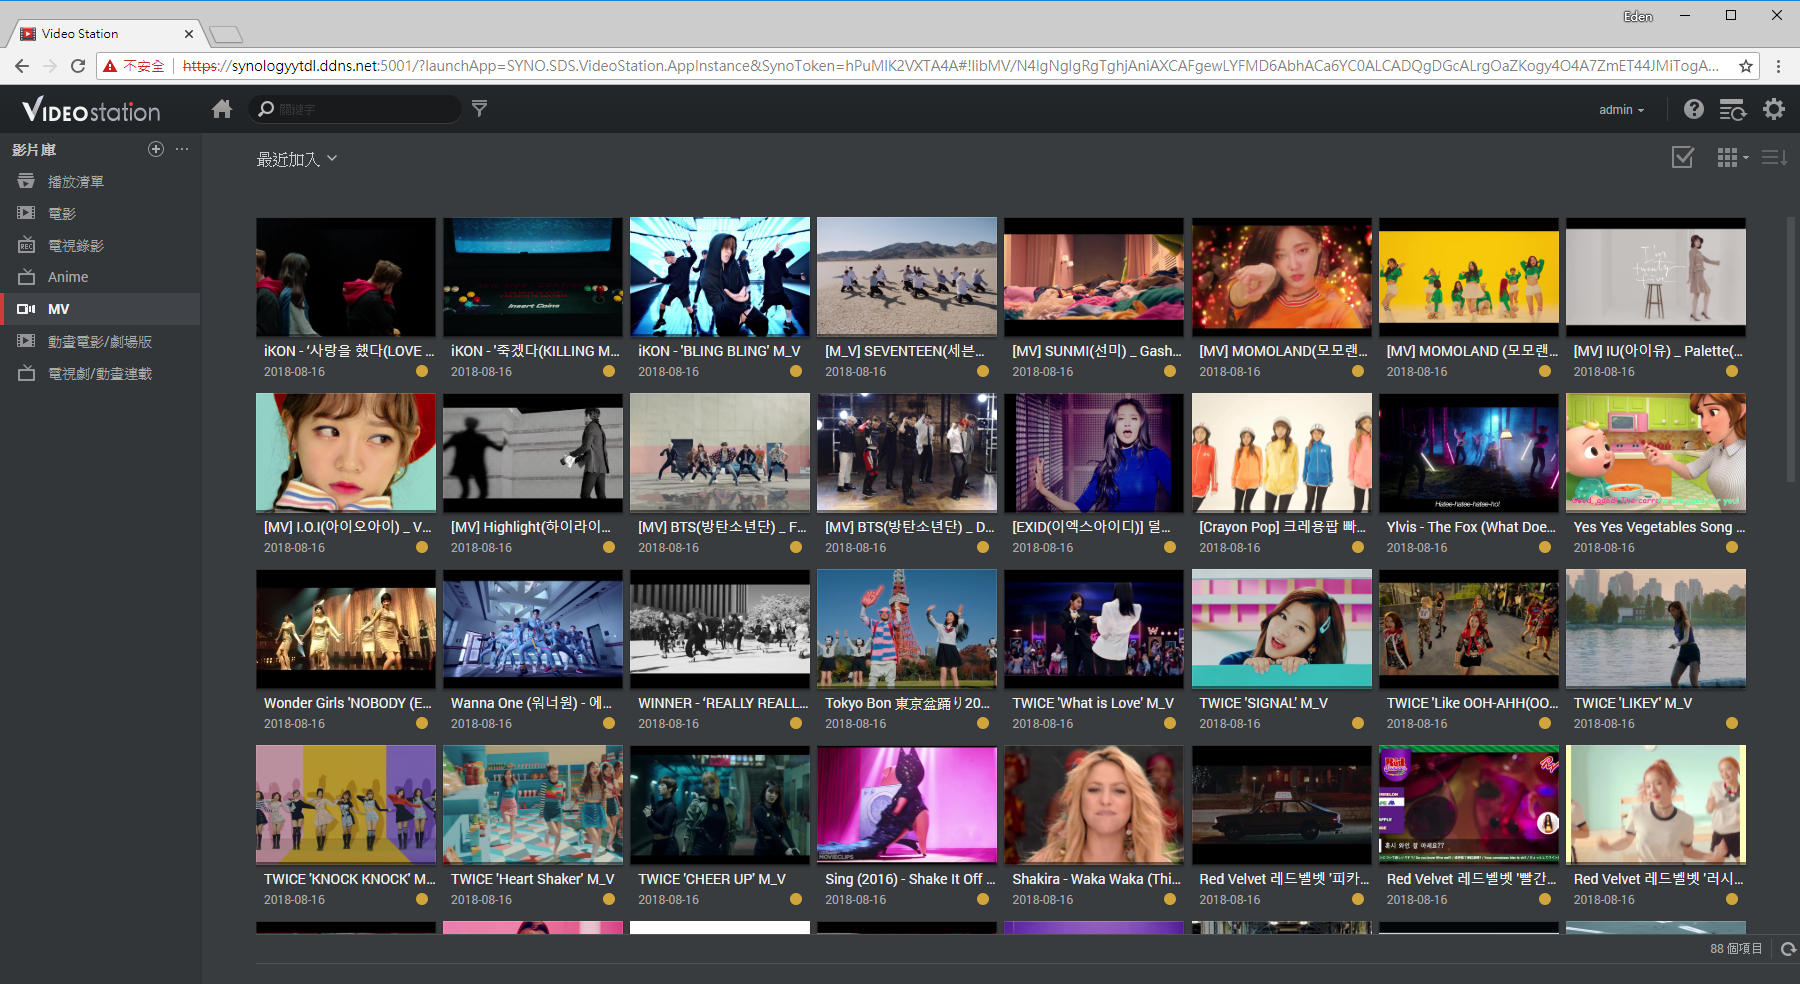Toggle multi-select mode checkbox icon
The width and height of the screenshot is (1800, 984).
[1683, 158]
